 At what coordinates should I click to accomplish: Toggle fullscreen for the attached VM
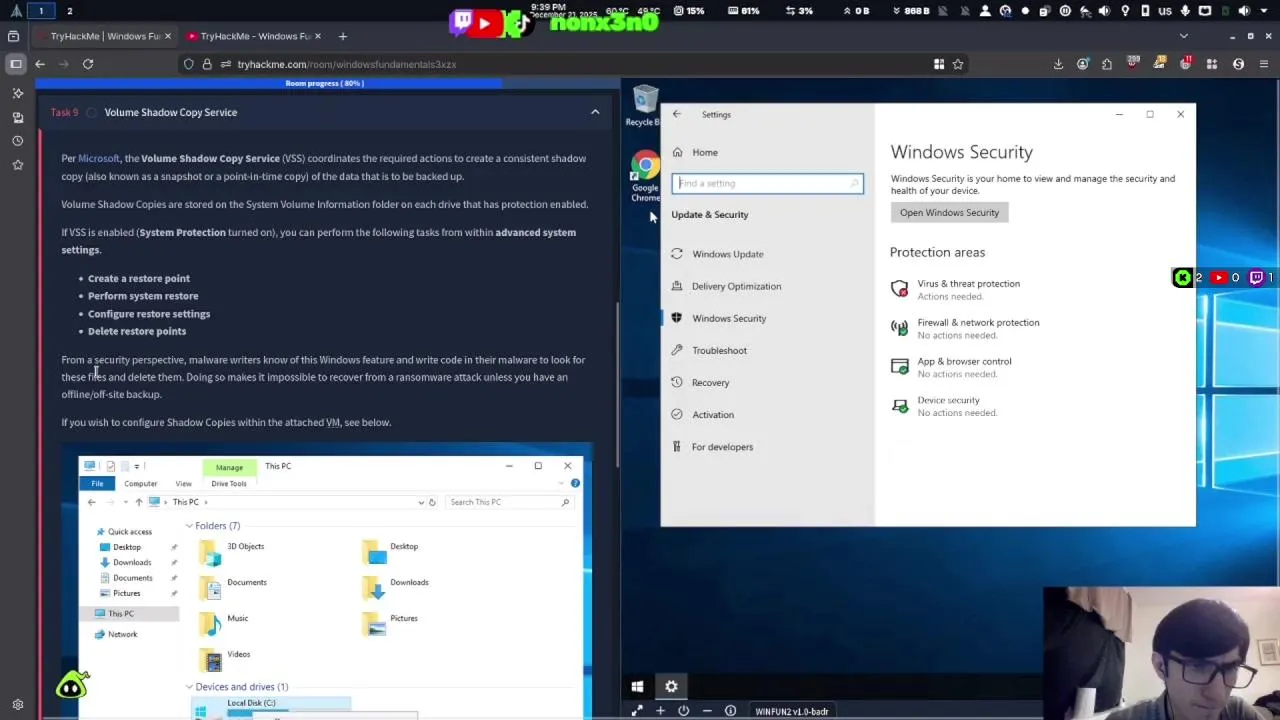[637, 711]
